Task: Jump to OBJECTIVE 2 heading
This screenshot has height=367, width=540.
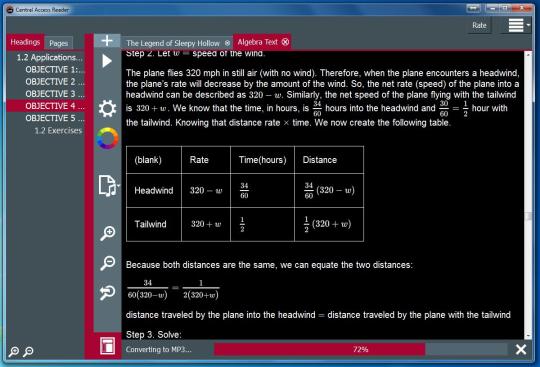Action: coord(55,82)
